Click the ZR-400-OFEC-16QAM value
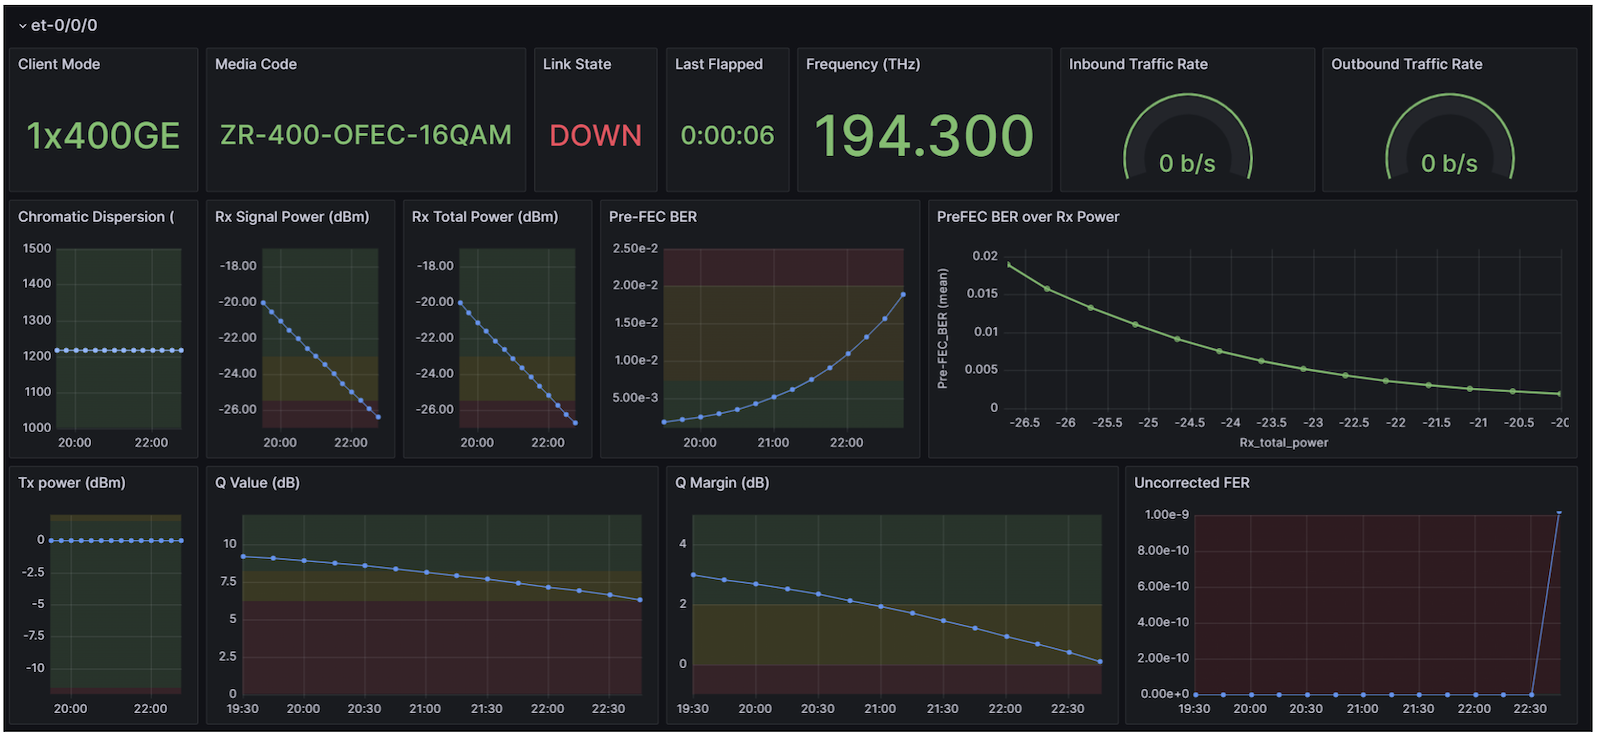 [x=366, y=135]
